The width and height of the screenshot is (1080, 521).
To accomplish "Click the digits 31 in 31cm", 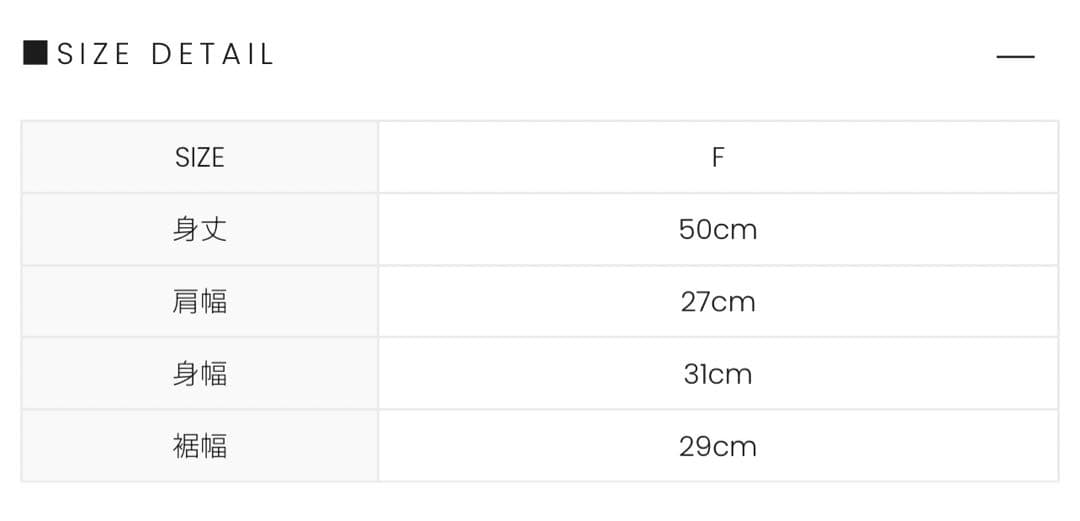I will [x=694, y=374].
